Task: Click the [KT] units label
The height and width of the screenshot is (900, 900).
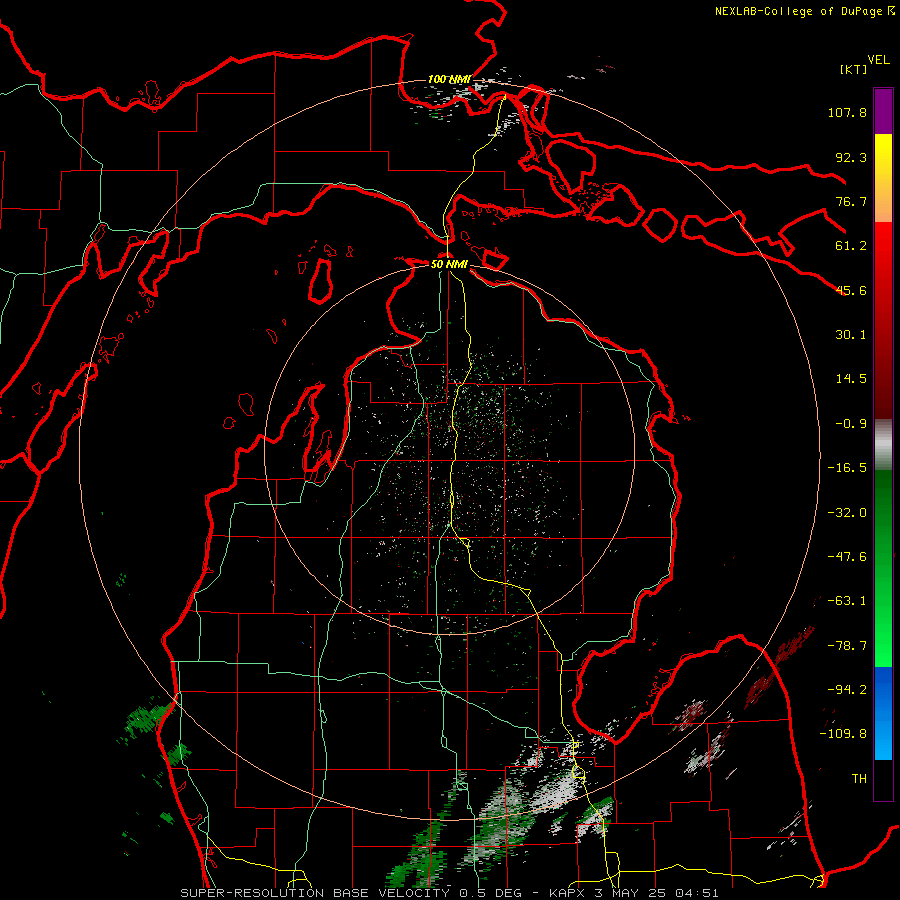Action: click(x=853, y=69)
